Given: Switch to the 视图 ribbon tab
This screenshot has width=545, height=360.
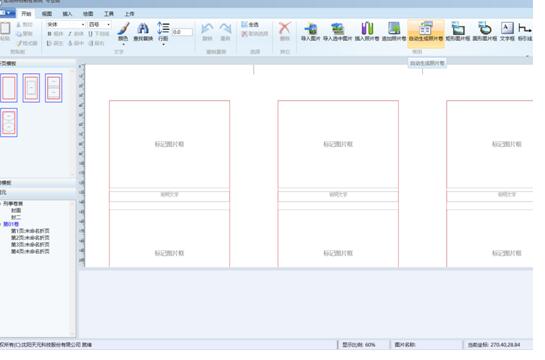Looking at the screenshot, I should 47,14.
